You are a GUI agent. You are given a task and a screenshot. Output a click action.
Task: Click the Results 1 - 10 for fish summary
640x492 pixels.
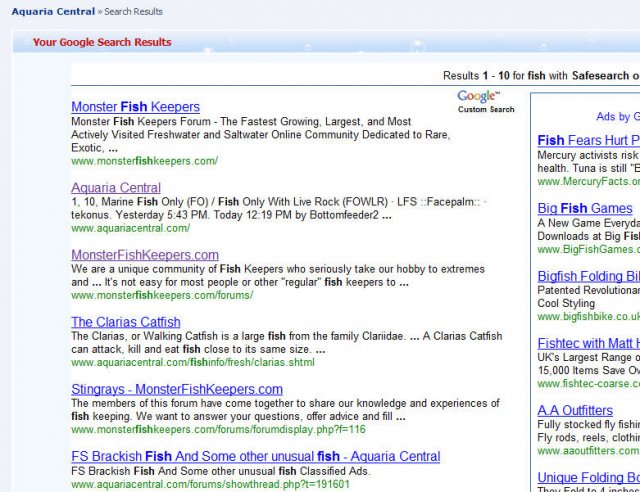[x=541, y=76]
